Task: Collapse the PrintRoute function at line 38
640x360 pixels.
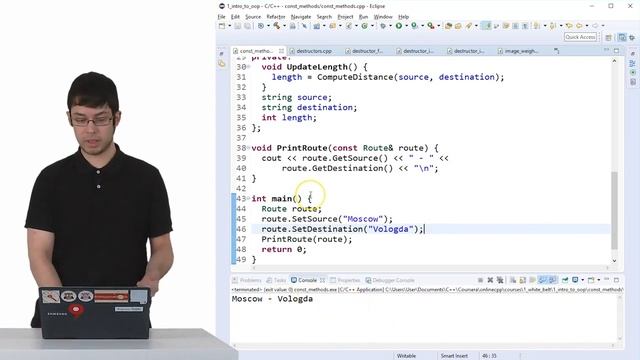Action: coord(248,148)
